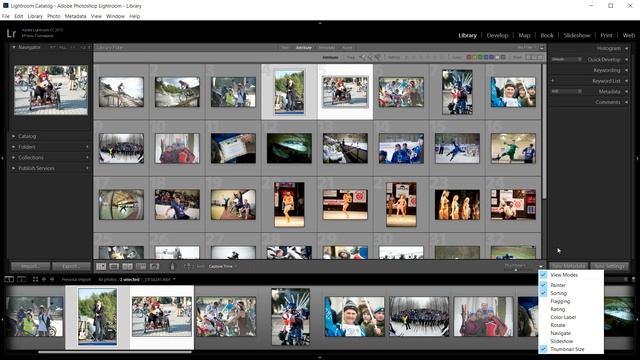Image resolution: width=640 pixels, height=360 pixels.
Task: Go back with the filmstrip left arrow
Action: pos(44,279)
